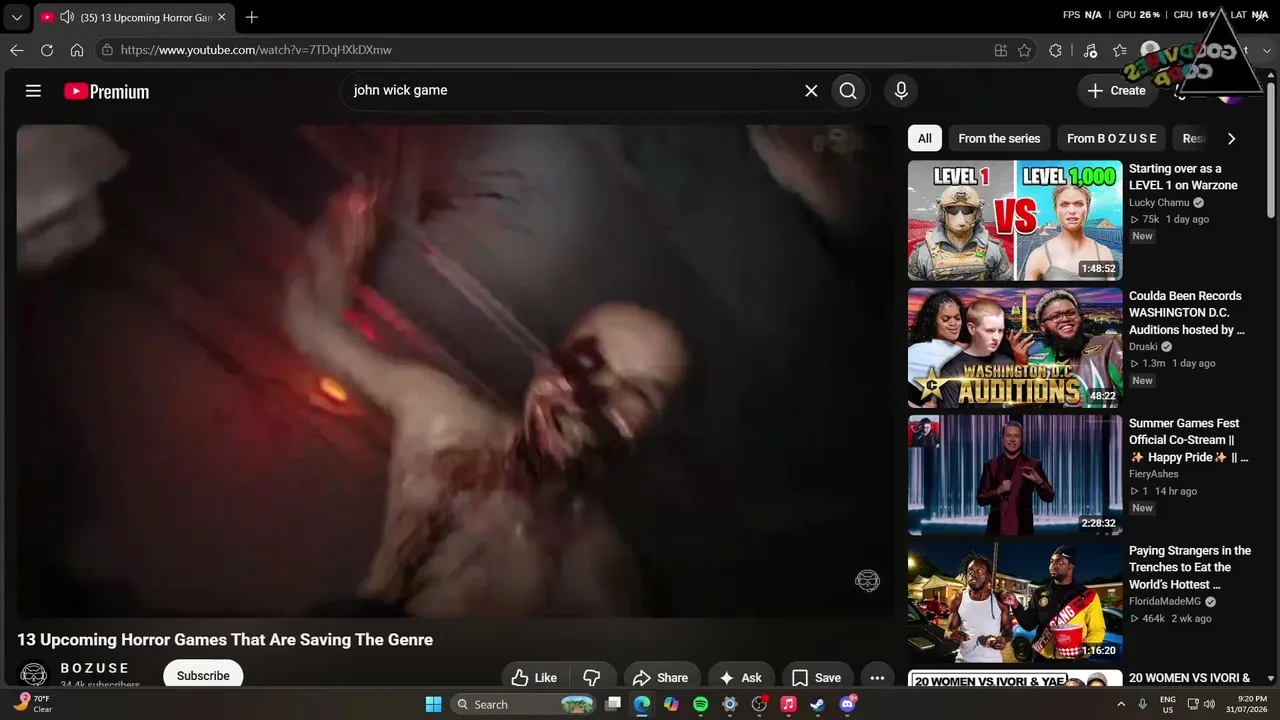Screen dimensions: 1280x720
Task: Filter by From the series chip
Action: pos(999,139)
